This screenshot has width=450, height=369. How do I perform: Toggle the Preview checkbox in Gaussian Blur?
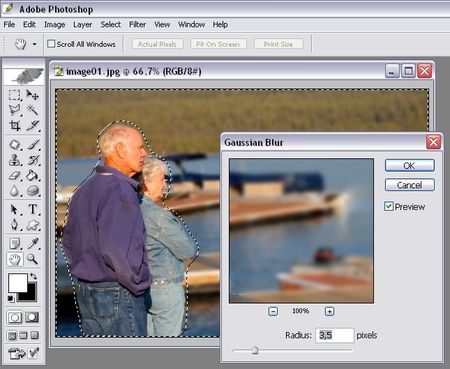[x=389, y=206]
